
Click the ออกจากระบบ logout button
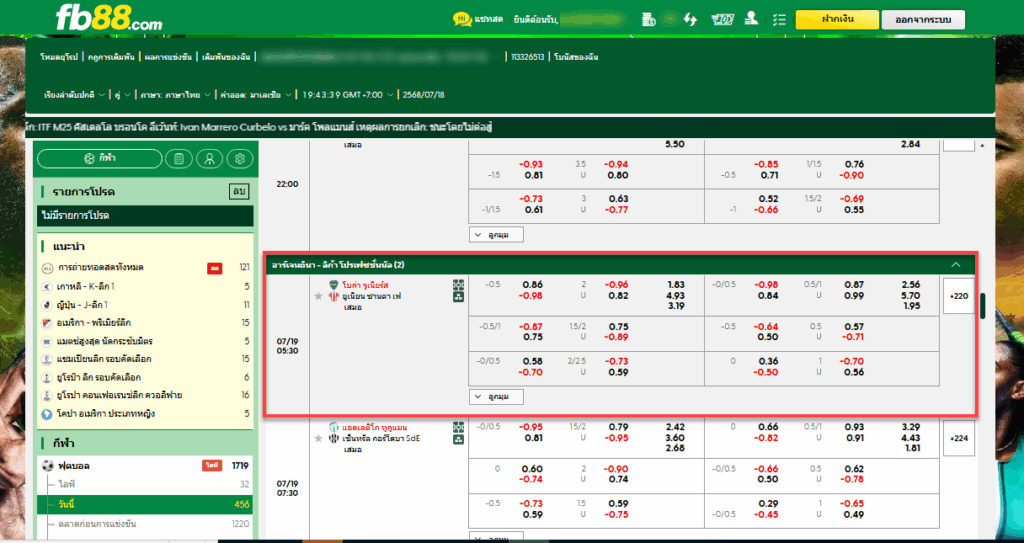(923, 20)
